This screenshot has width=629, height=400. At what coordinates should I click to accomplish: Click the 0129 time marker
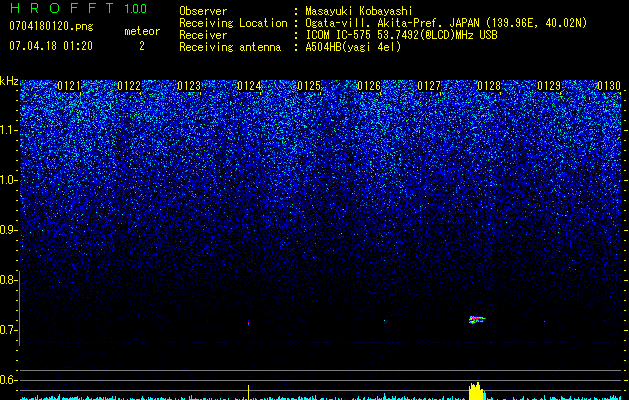coord(549,86)
